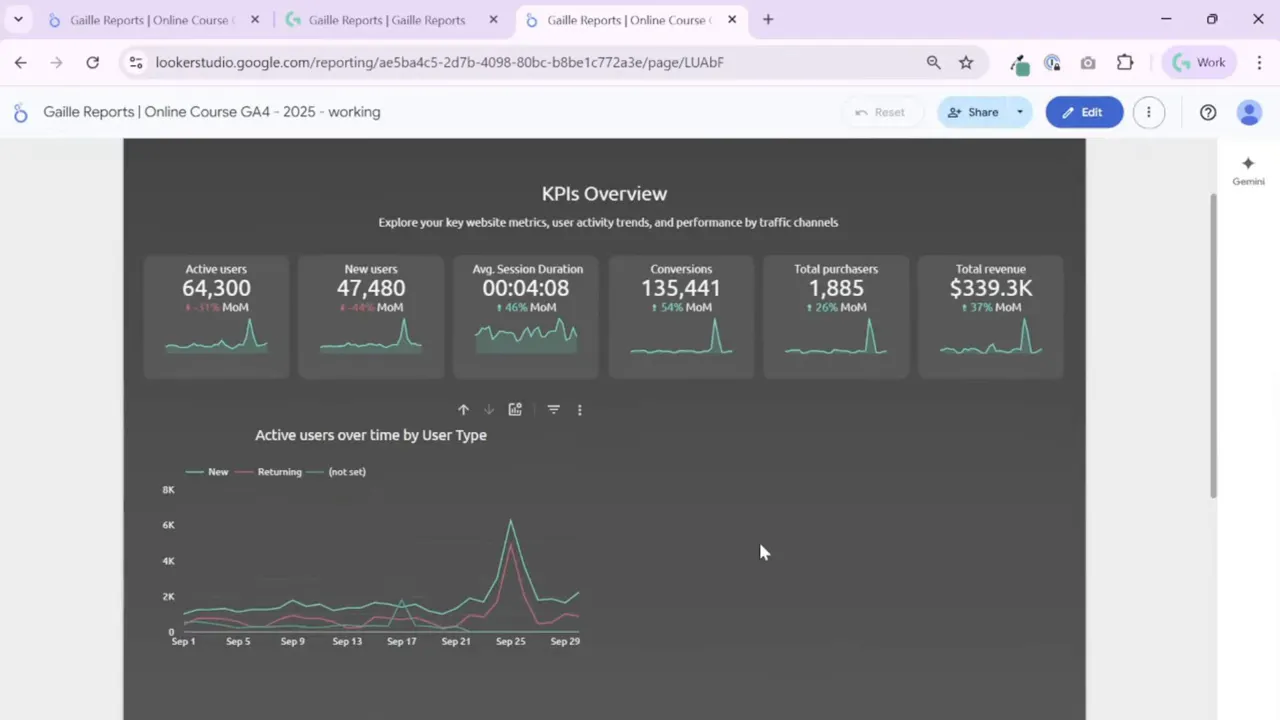Screen dimensions: 1280x720
Task: Open the browser's three-dot menu
Action: click(x=1259, y=62)
